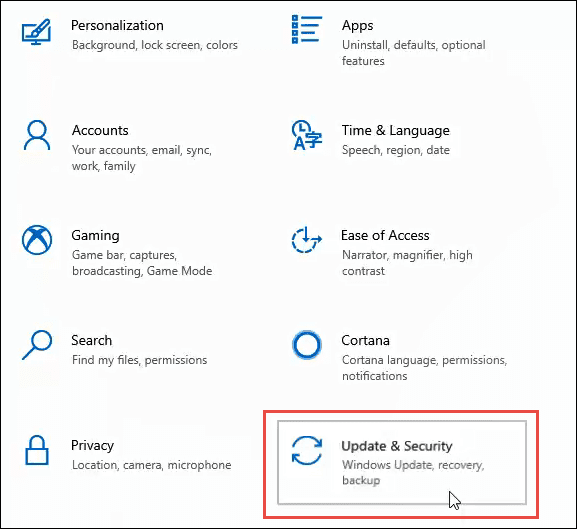Click the Personalization monitor-and-brush icon
This screenshot has width=577, height=529.
pos(36,32)
